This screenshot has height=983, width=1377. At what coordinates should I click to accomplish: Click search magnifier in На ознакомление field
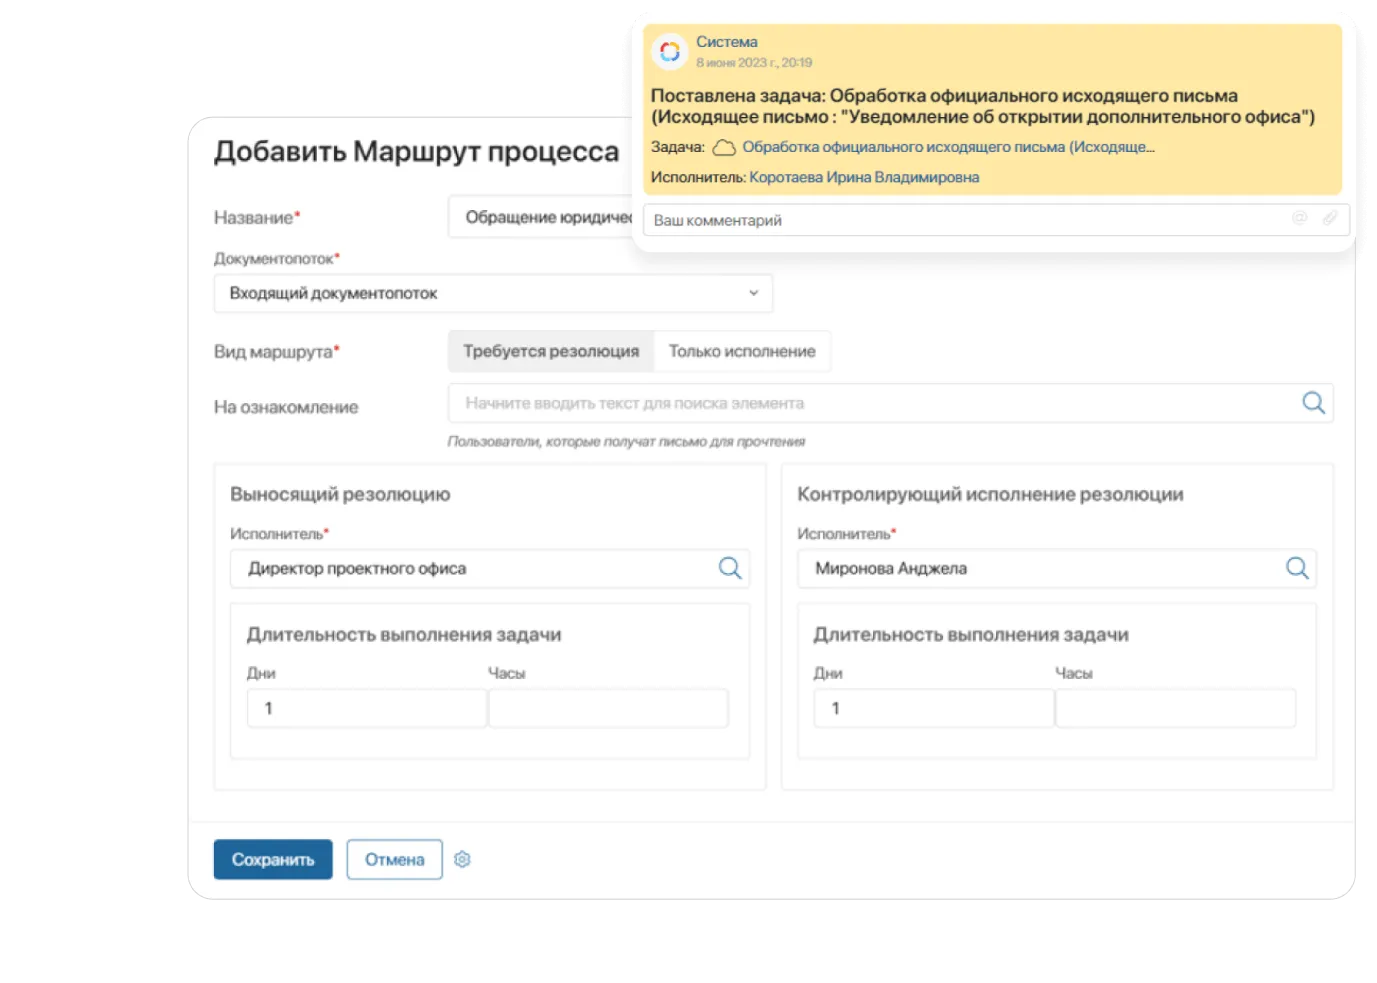click(x=1313, y=403)
